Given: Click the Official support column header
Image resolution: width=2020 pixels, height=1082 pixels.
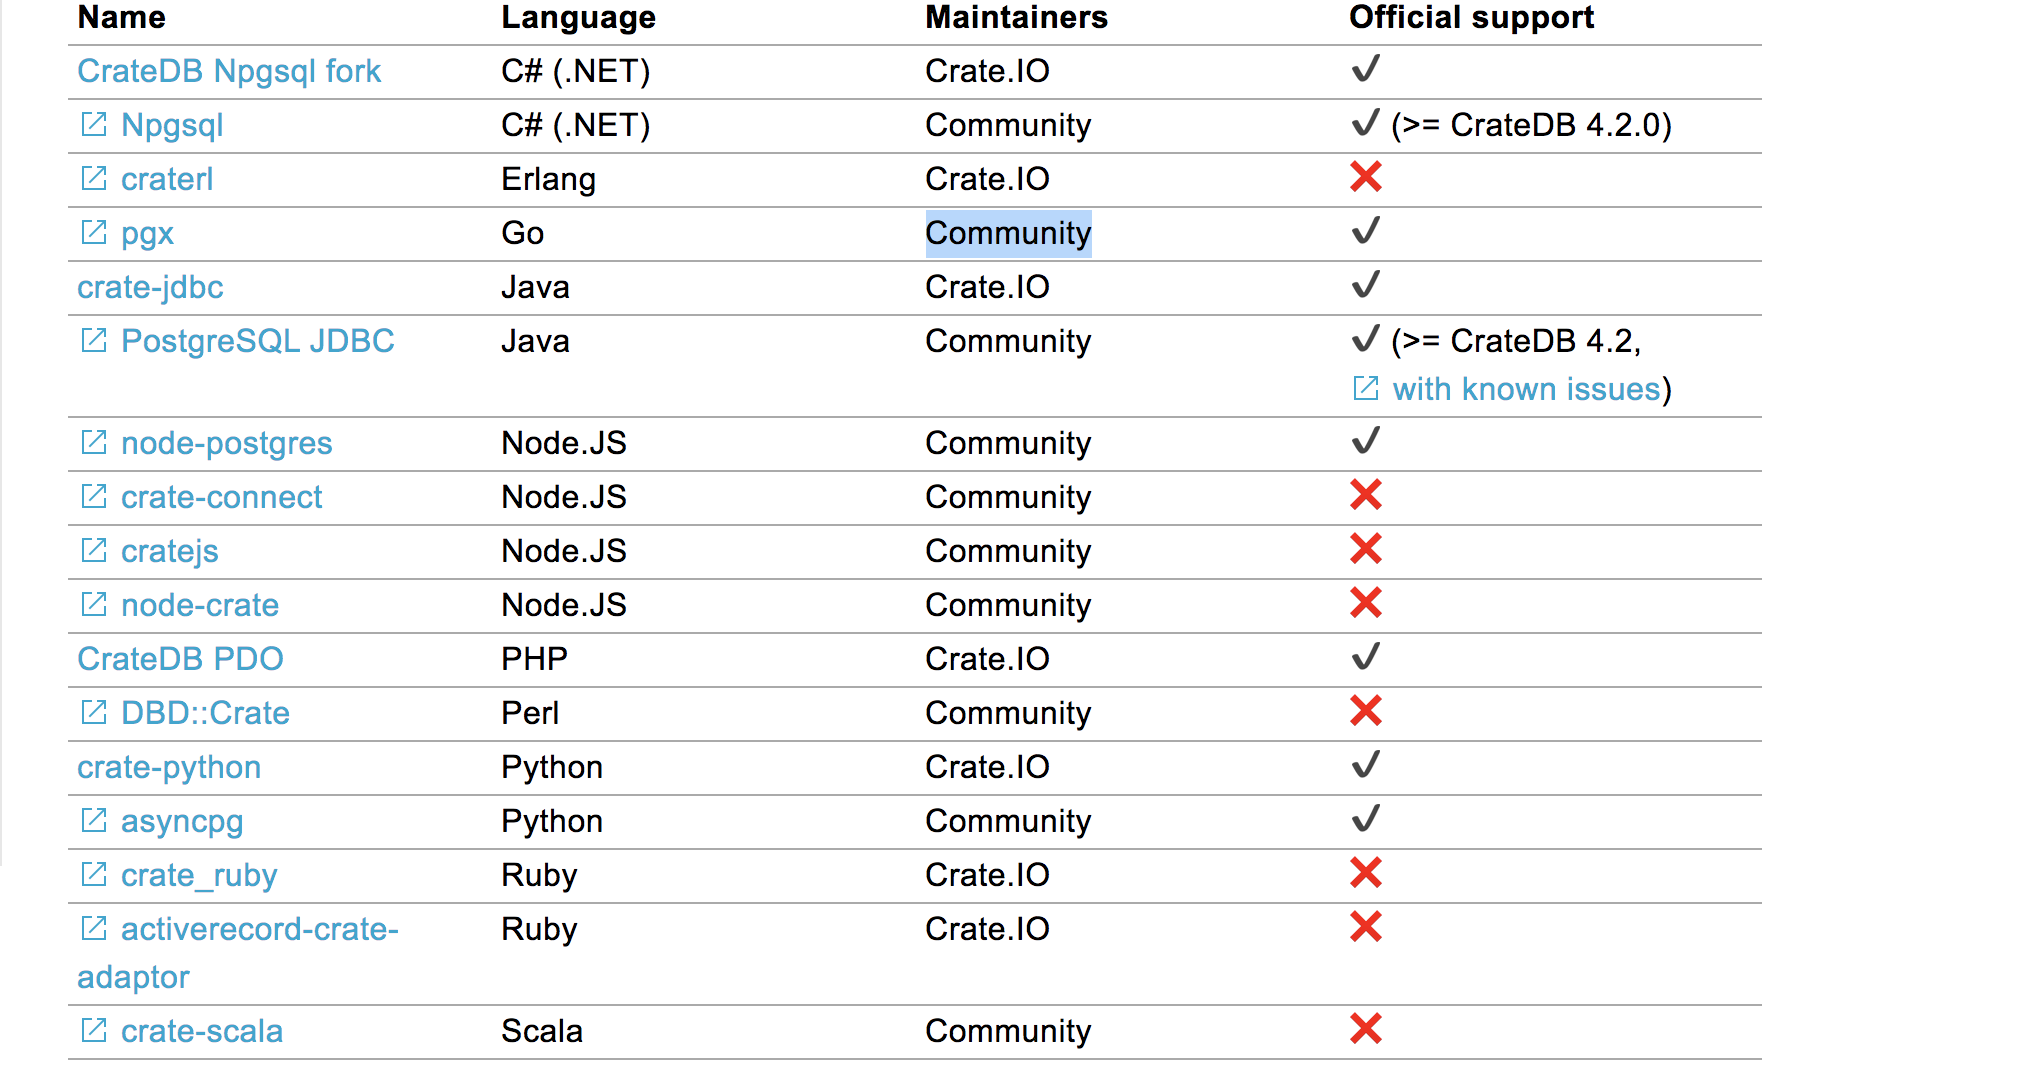Looking at the screenshot, I should coord(1472,18).
